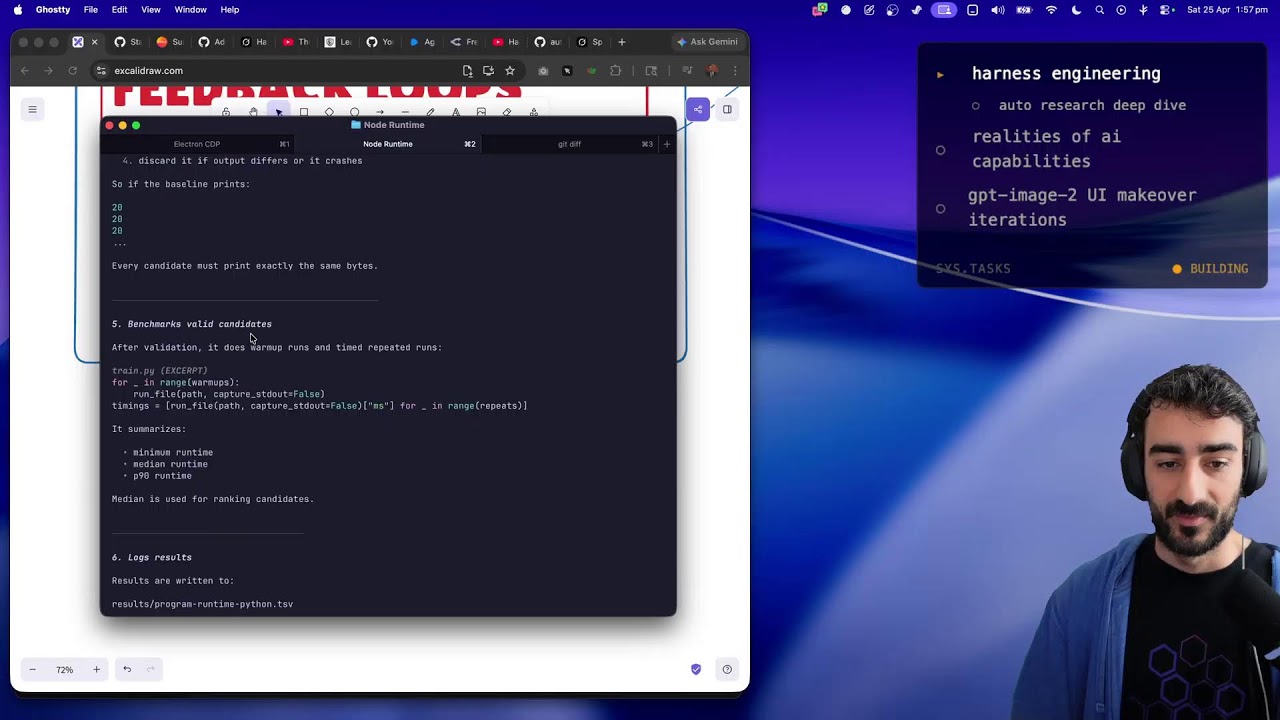The height and width of the screenshot is (720, 1280).
Task: Open the Wi-Fi status menu
Action: [1051, 10]
